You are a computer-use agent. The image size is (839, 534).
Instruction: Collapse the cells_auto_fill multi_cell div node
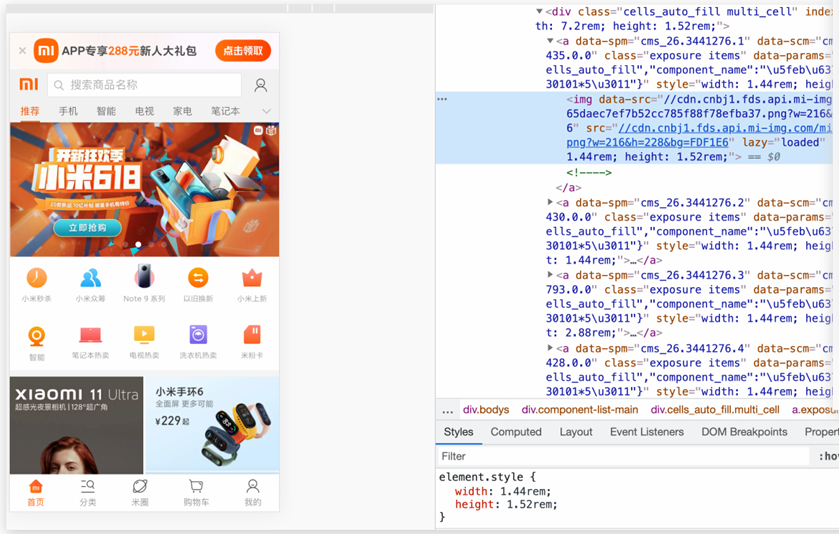click(x=539, y=11)
